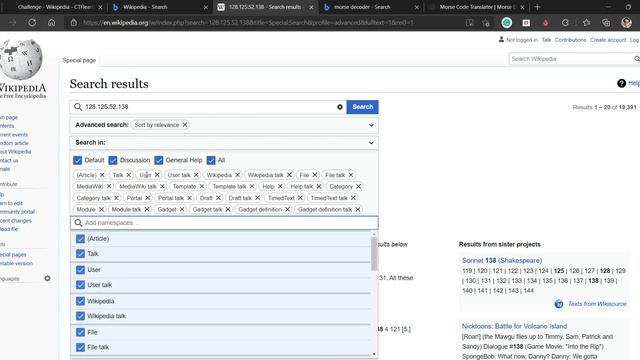Switch to the Morse Code Translator tab
Screen dimensions: 640x360
(477, 7)
